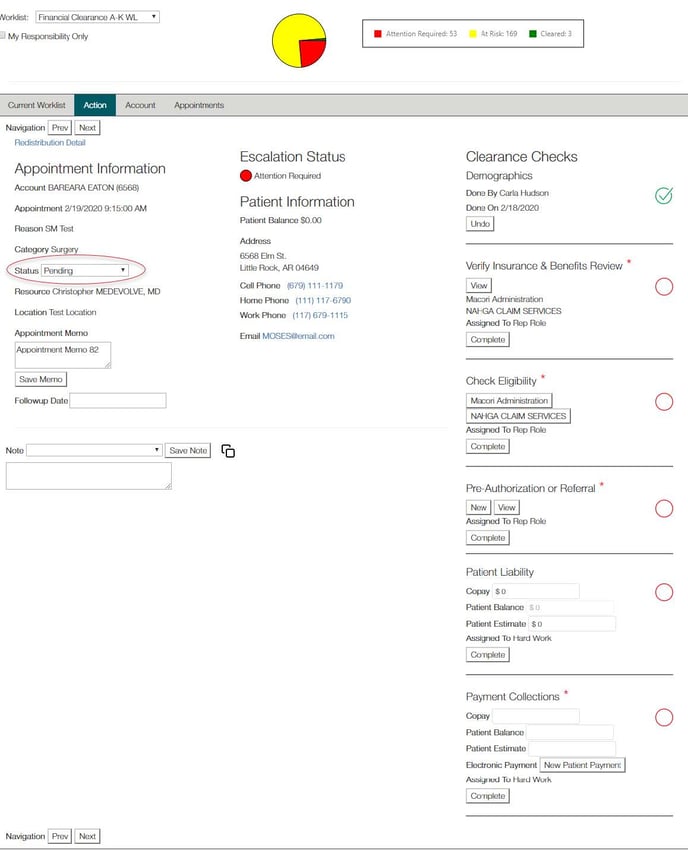Click the New Patient Payment button
Image resolution: width=688 pixels, height=851 pixels.
coord(582,765)
